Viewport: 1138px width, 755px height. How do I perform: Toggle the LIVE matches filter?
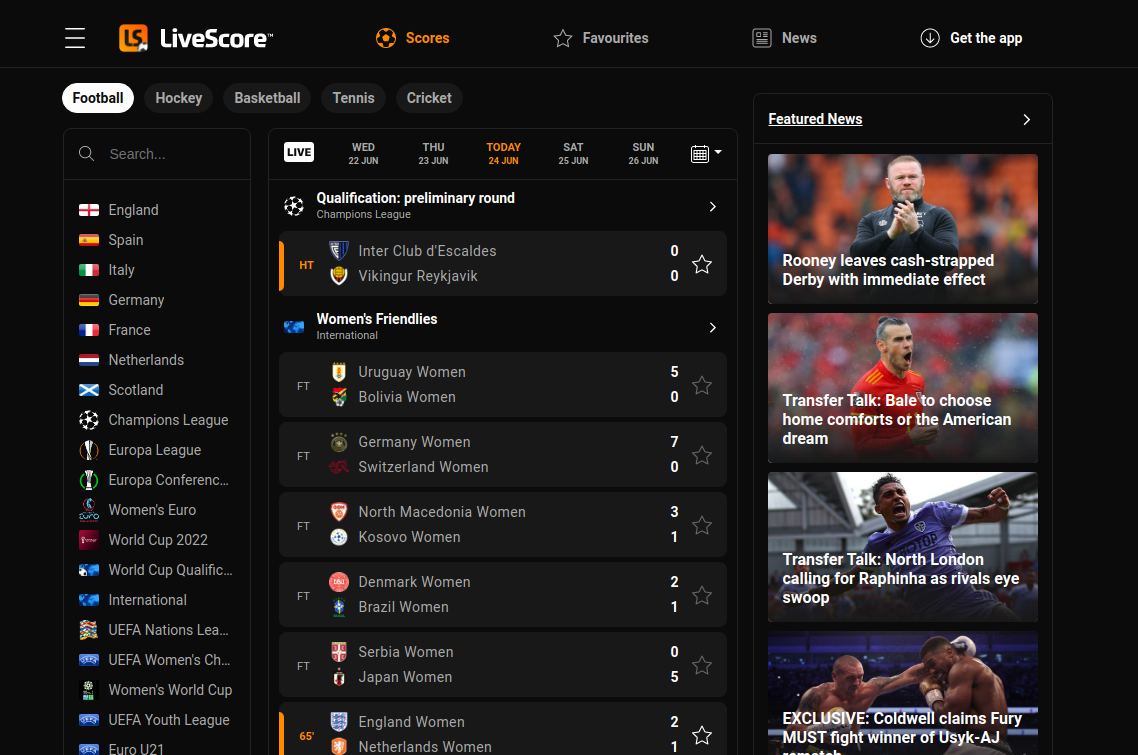[x=299, y=152]
